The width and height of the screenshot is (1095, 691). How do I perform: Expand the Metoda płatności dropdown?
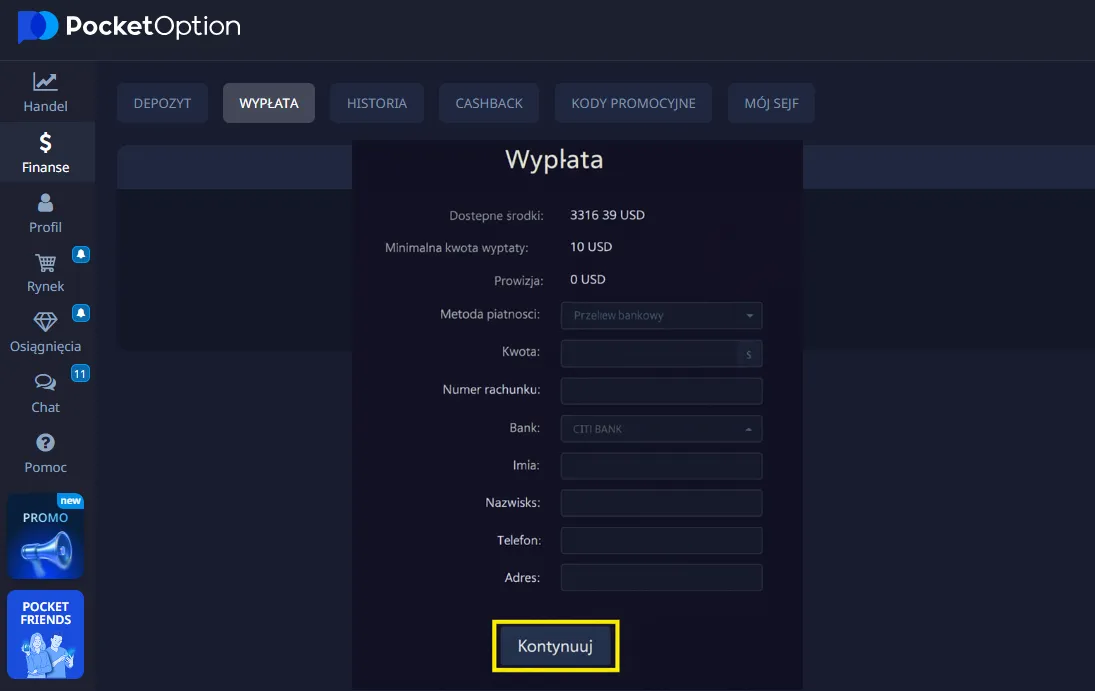[661, 316]
